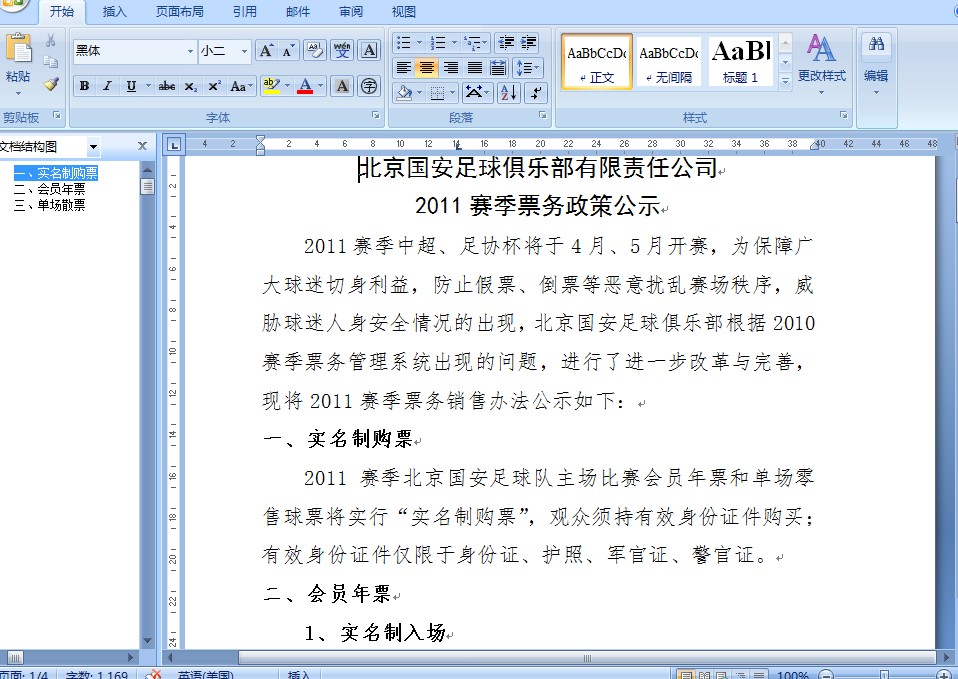Switch to the 插入 (Insert) tab
The height and width of the screenshot is (679, 958).
coord(114,11)
